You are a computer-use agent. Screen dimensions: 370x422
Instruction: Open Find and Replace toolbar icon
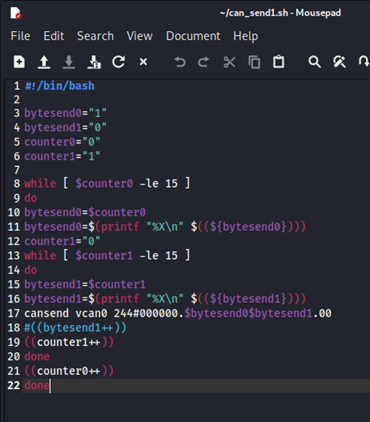(x=339, y=62)
